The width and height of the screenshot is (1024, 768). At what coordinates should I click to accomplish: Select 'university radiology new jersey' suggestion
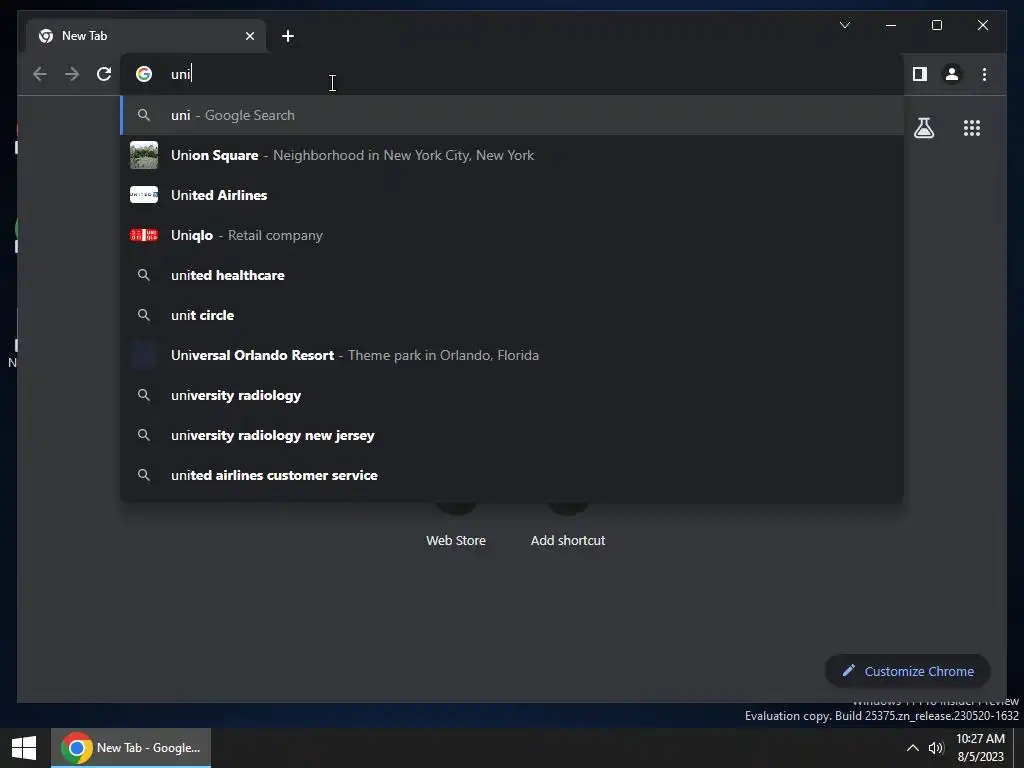click(512, 435)
